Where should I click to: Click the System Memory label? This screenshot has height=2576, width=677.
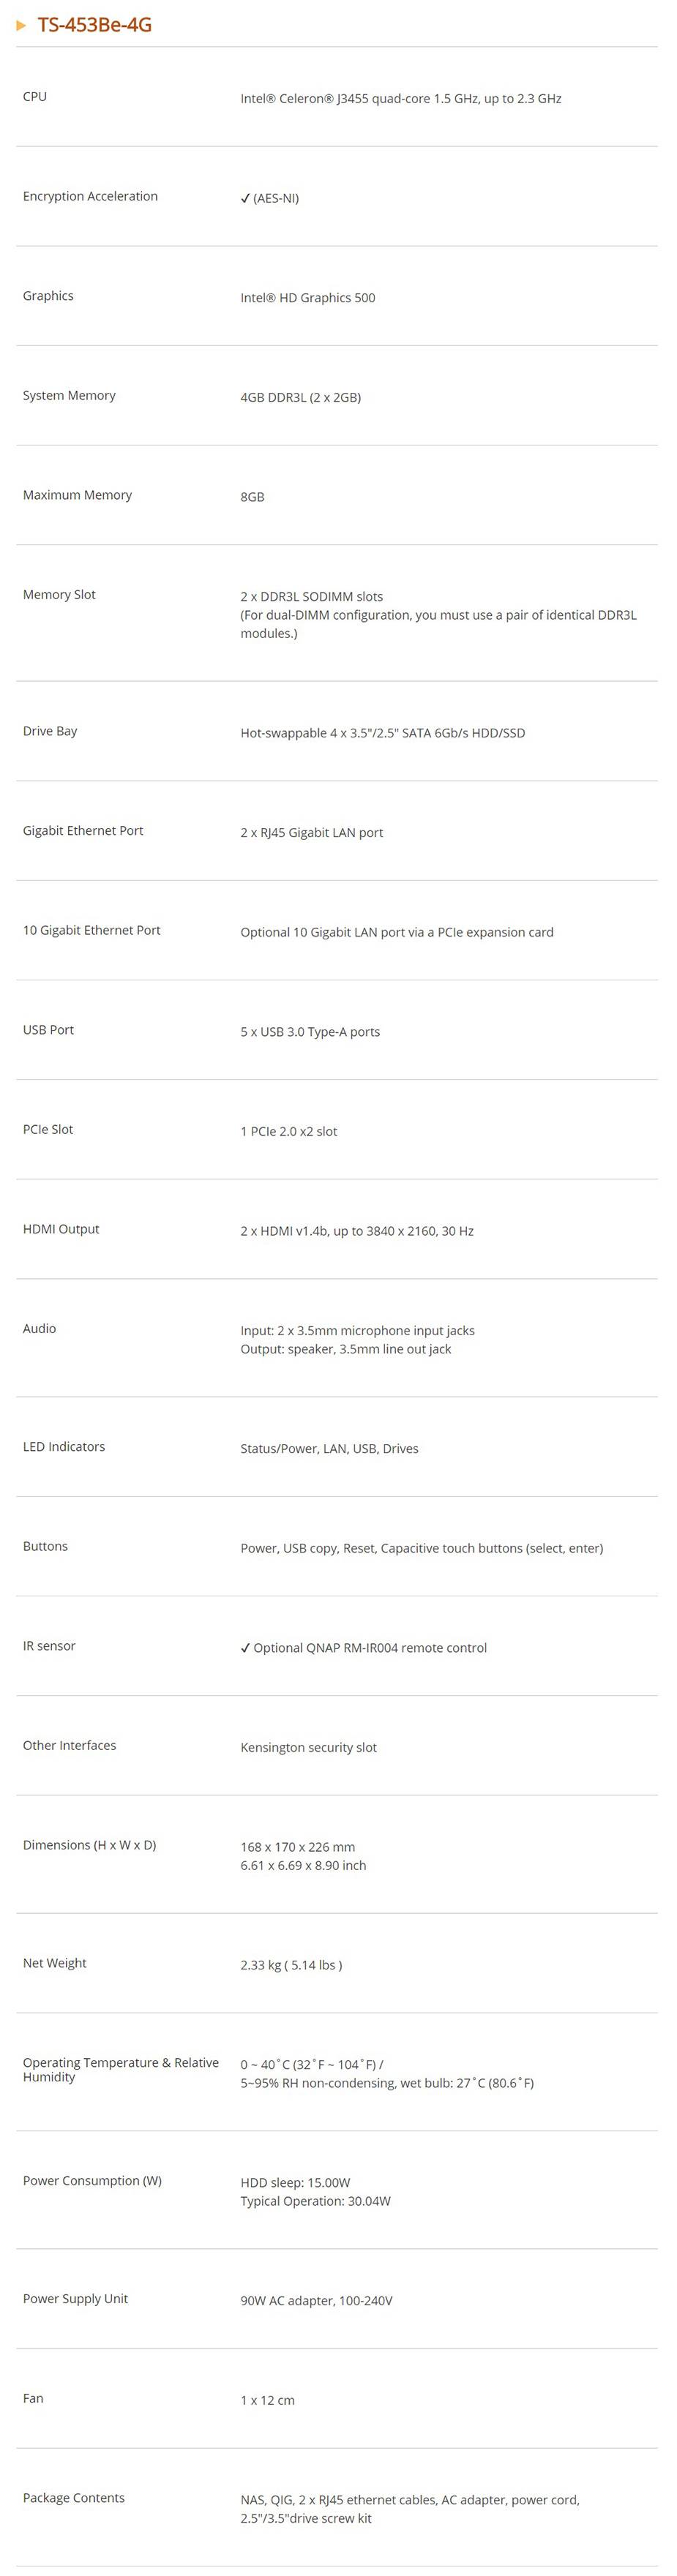[69, 396]
